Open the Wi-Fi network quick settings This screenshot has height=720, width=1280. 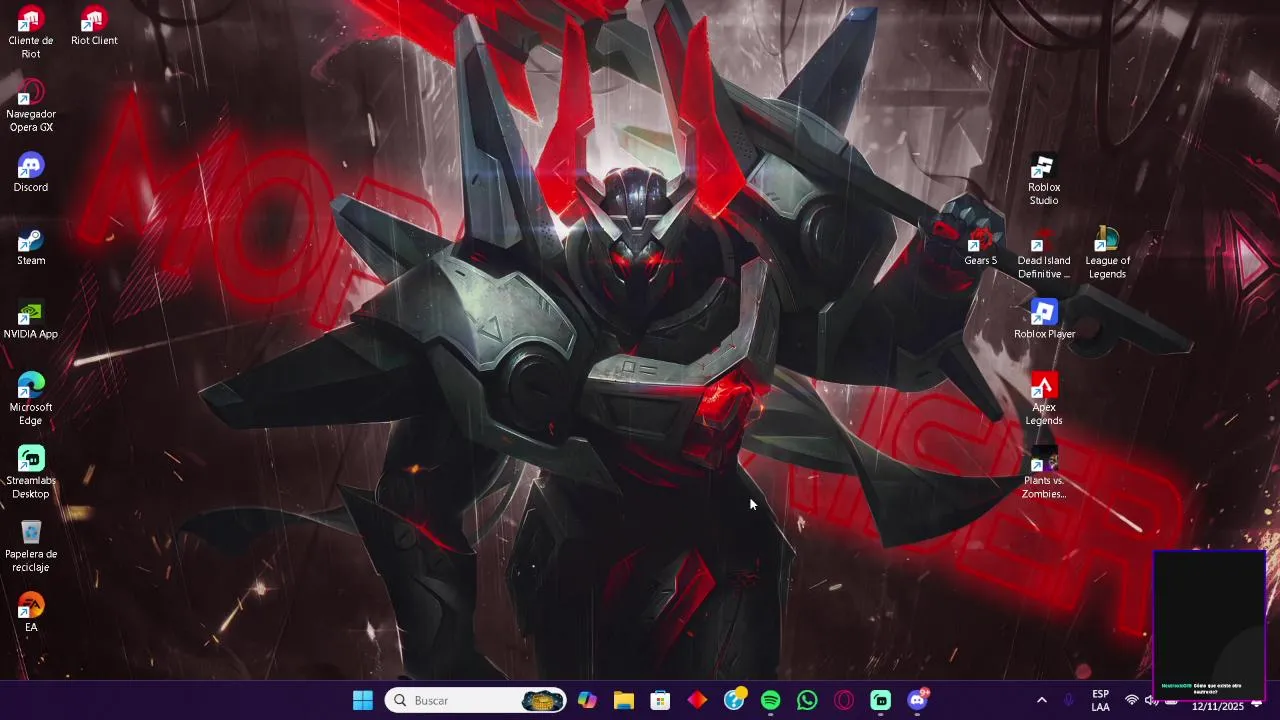1132,701
